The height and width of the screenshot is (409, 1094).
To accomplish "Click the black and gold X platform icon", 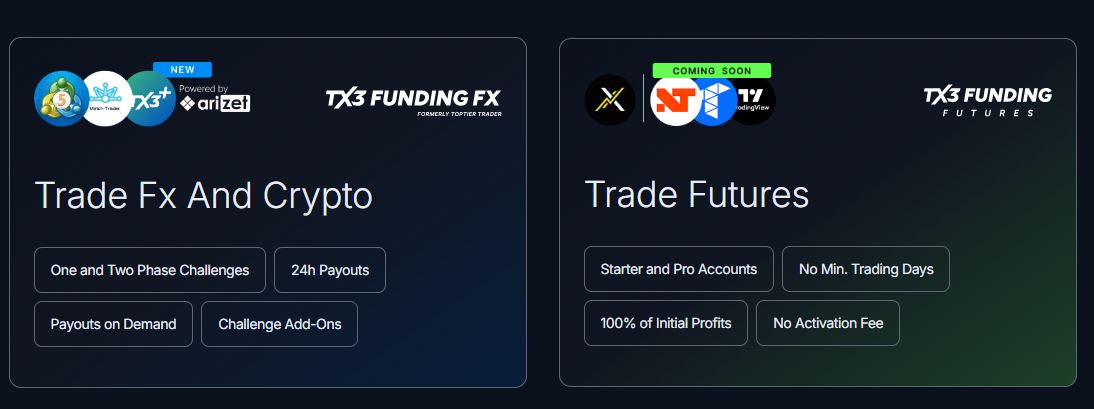I will coord(610,100).
